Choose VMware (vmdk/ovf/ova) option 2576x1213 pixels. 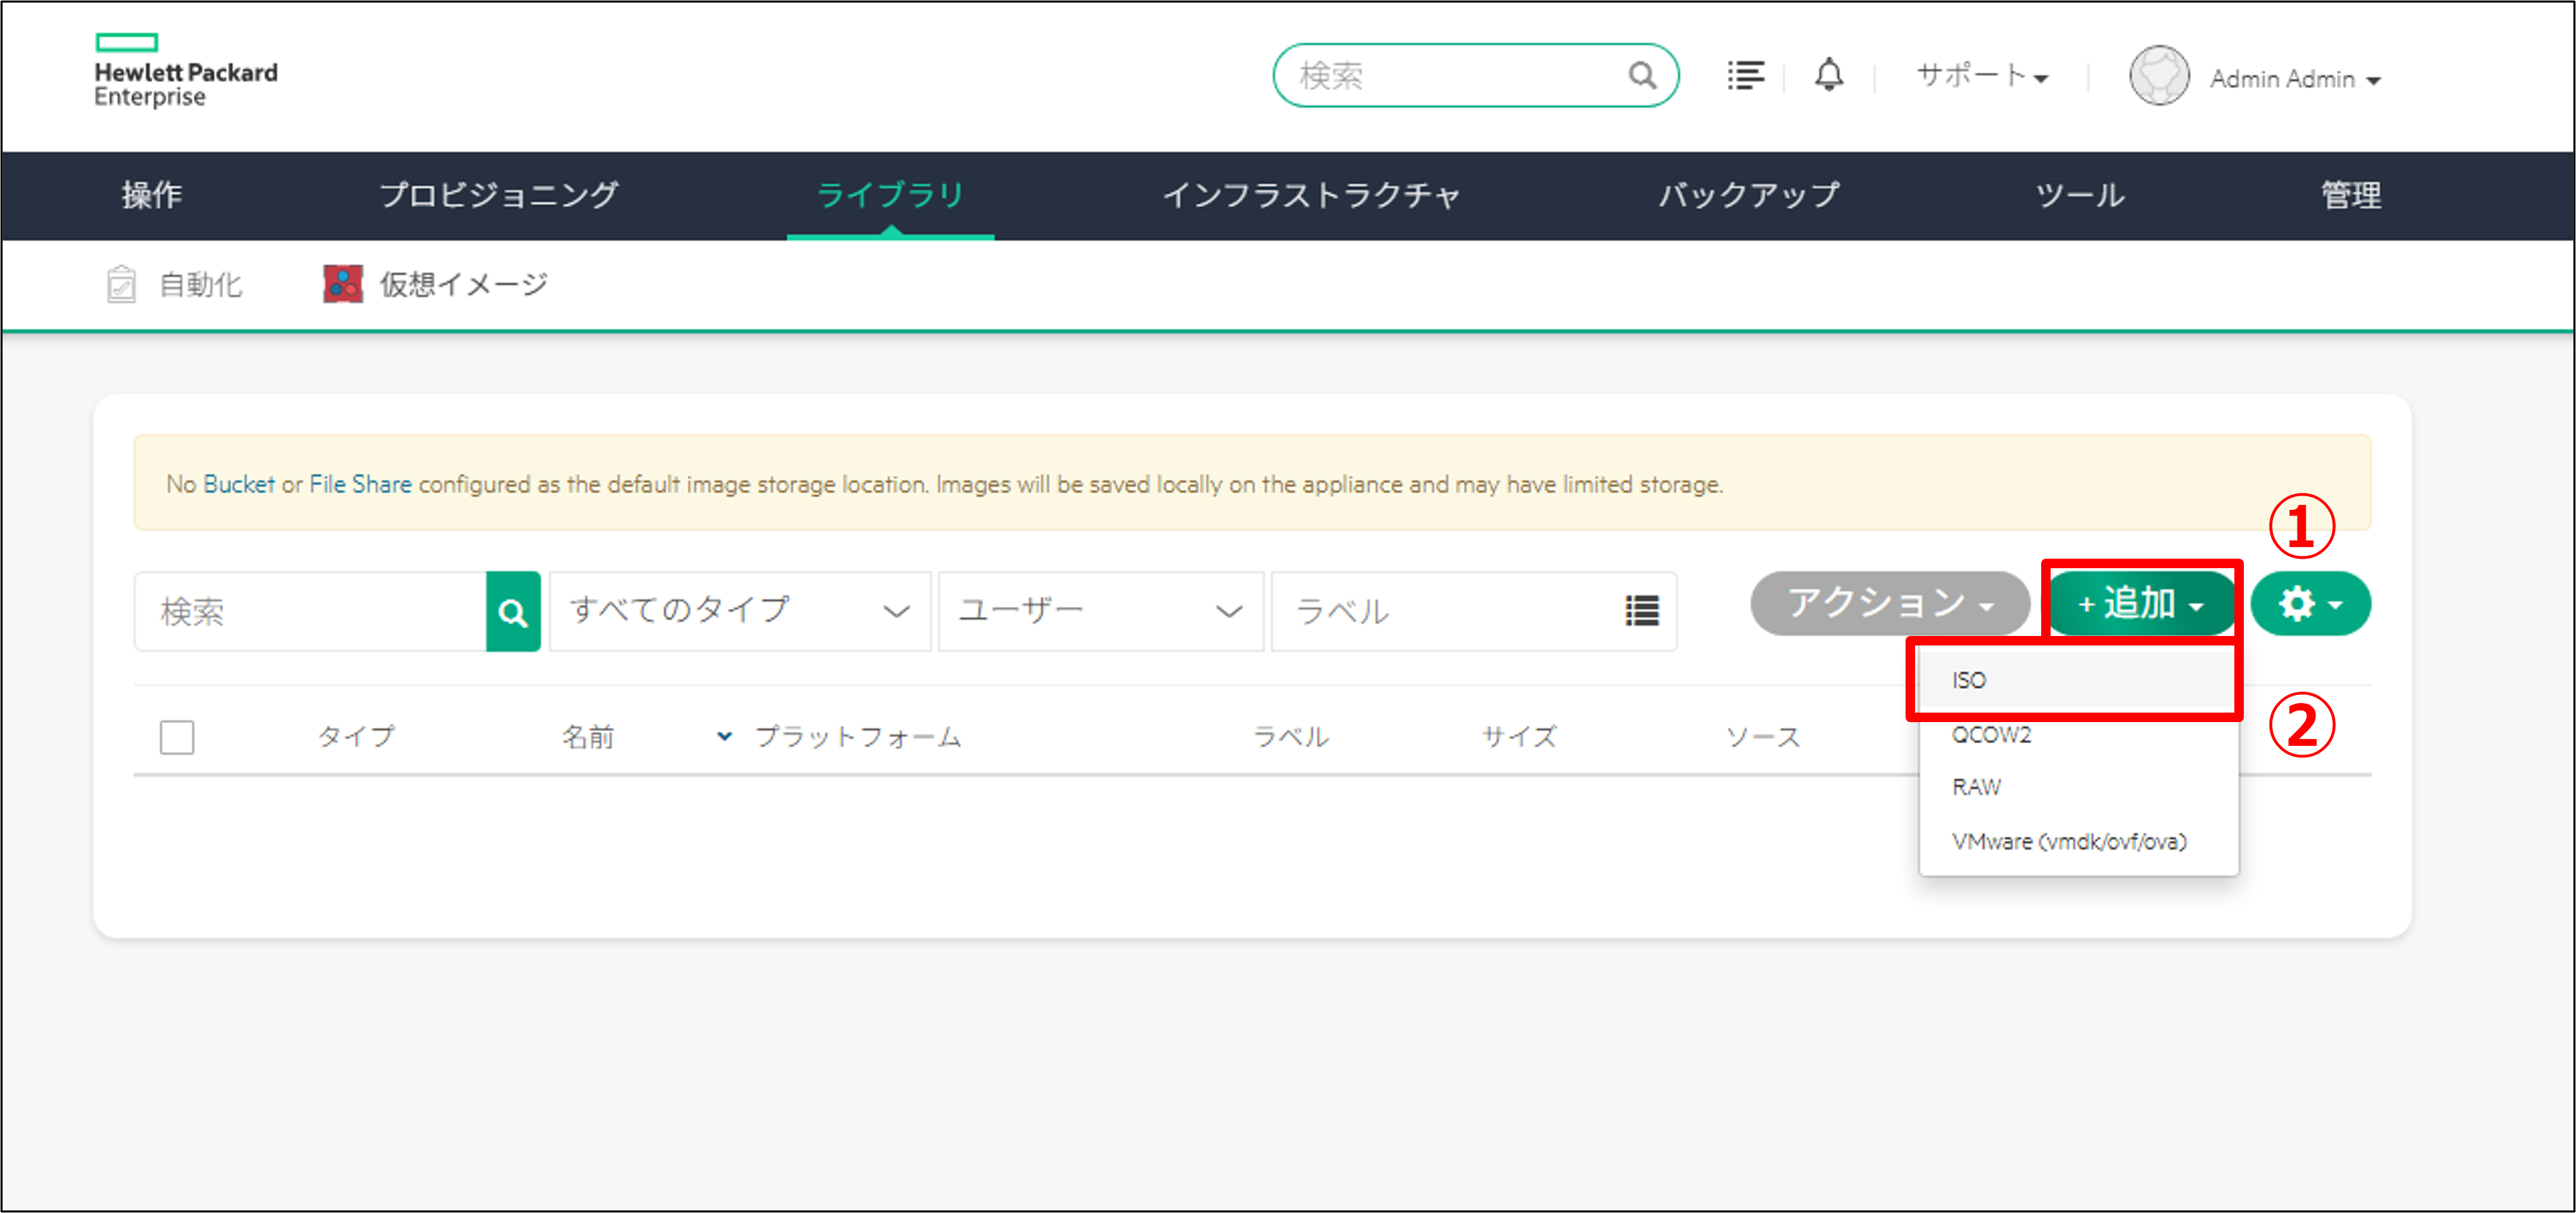coord(2068,841)
